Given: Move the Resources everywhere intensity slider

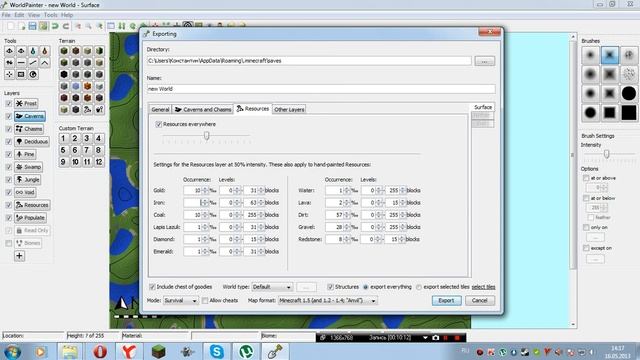Looking at the screenshot, I should [207, 136].
